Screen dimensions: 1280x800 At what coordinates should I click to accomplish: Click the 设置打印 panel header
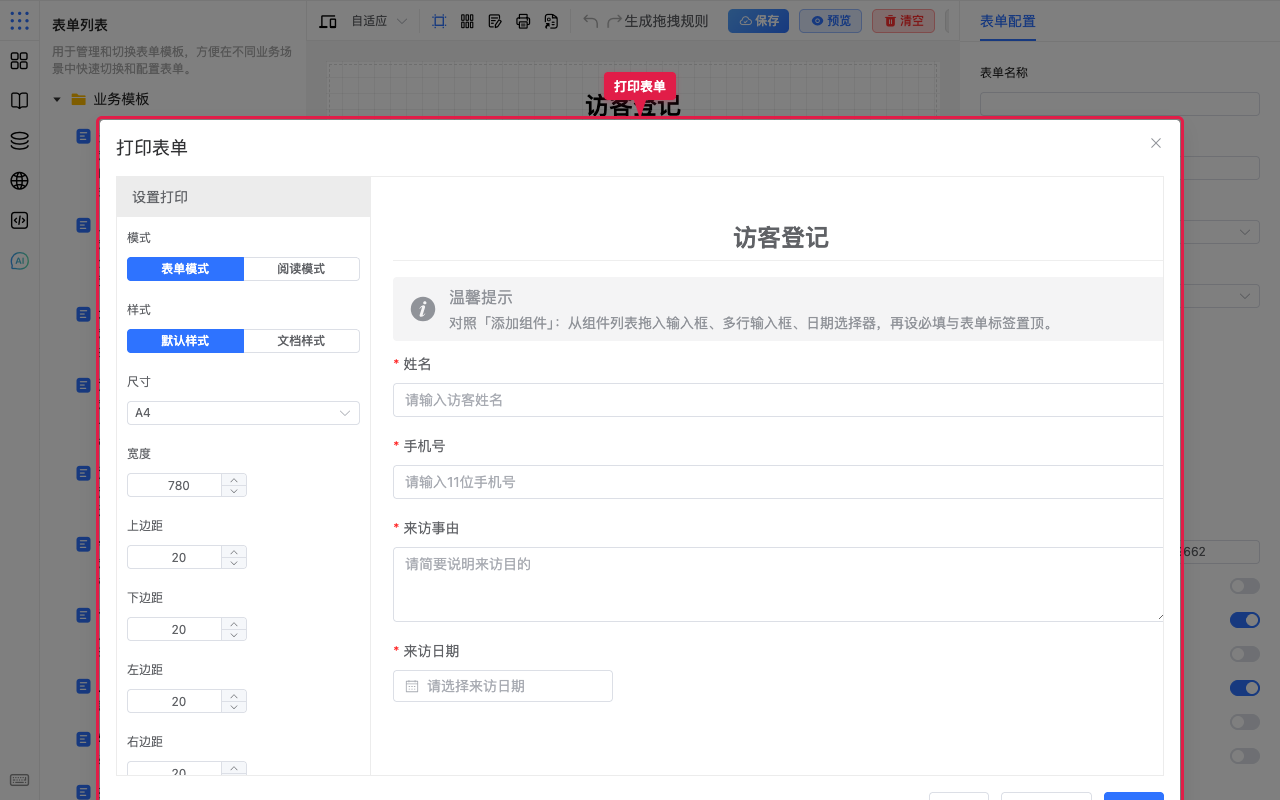(243, 197)
